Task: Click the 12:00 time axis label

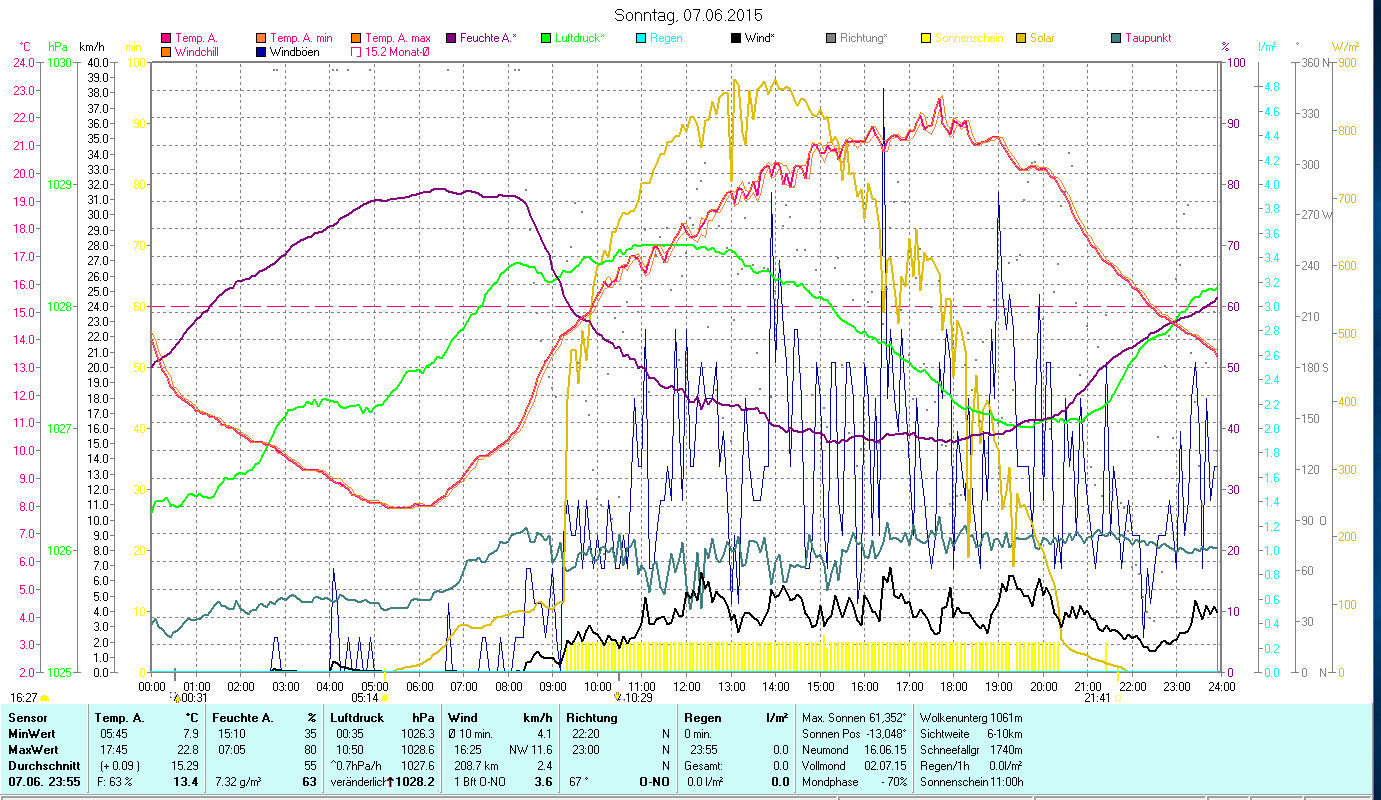Action: point(687,686)
